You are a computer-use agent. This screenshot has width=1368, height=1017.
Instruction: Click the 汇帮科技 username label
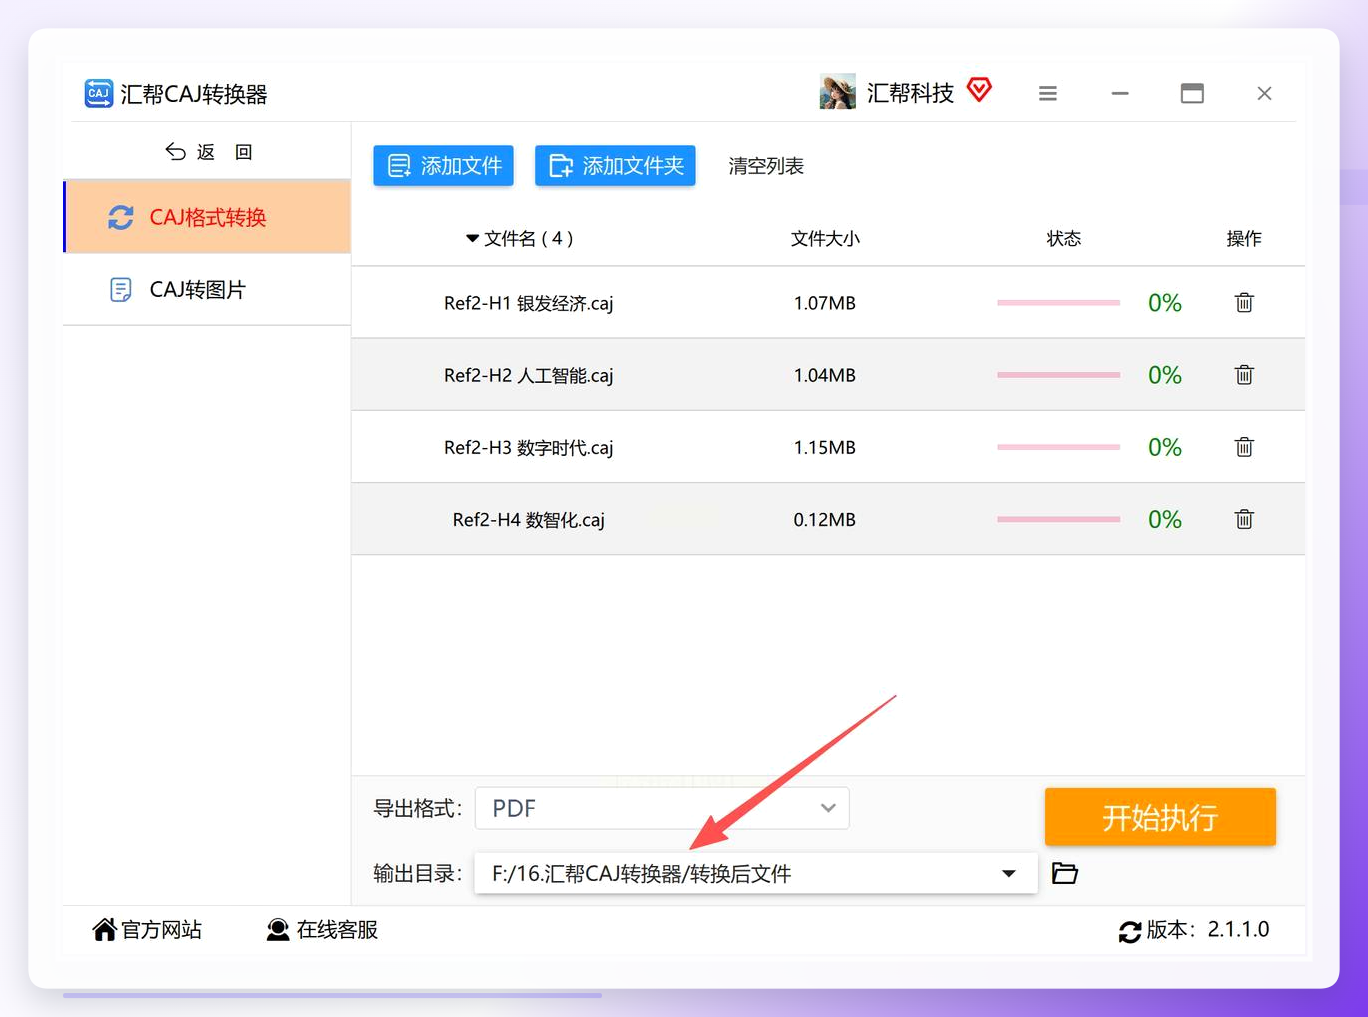pyautogui.click(x=910, y=93)
